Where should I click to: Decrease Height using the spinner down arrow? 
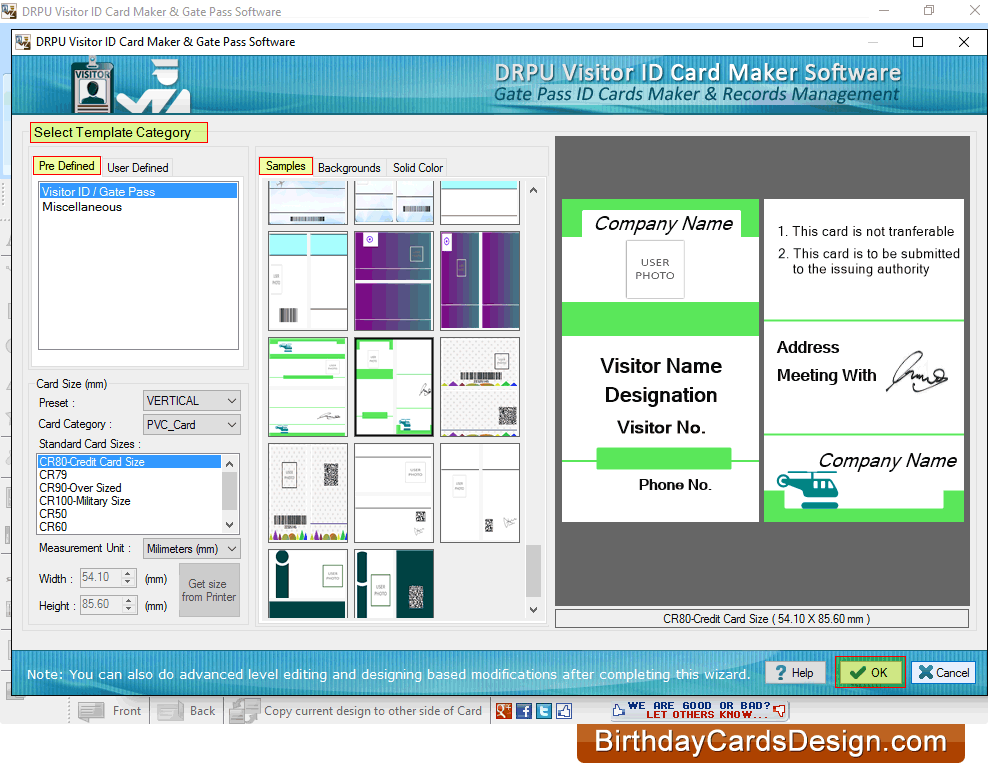128,609
